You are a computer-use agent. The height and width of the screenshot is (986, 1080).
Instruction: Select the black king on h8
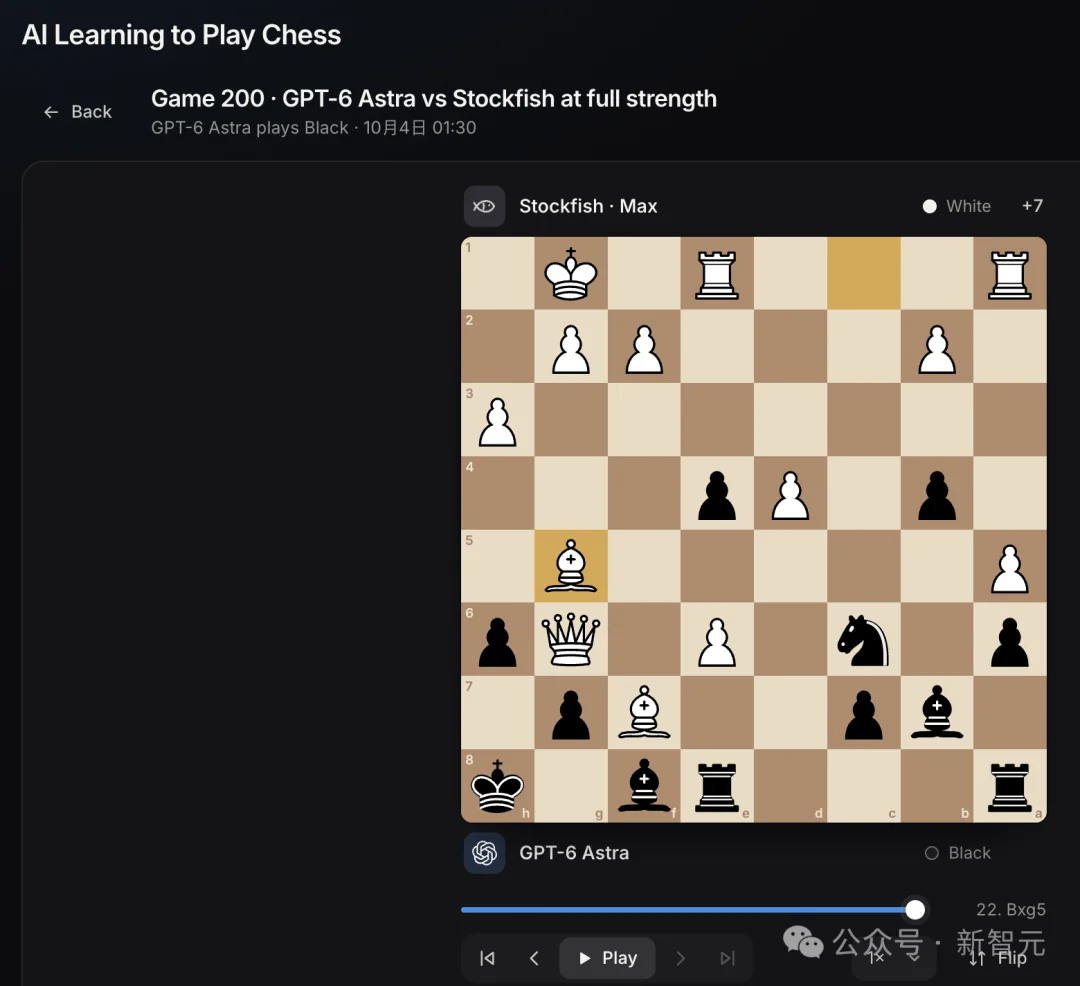point(497,786)
